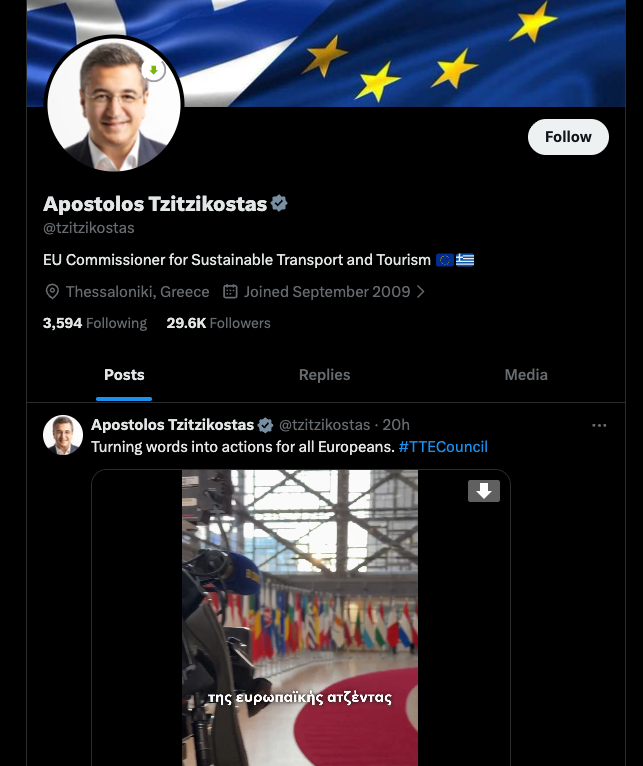
Task: Switch to the Replies tab
Action: [x=324, y=375]
